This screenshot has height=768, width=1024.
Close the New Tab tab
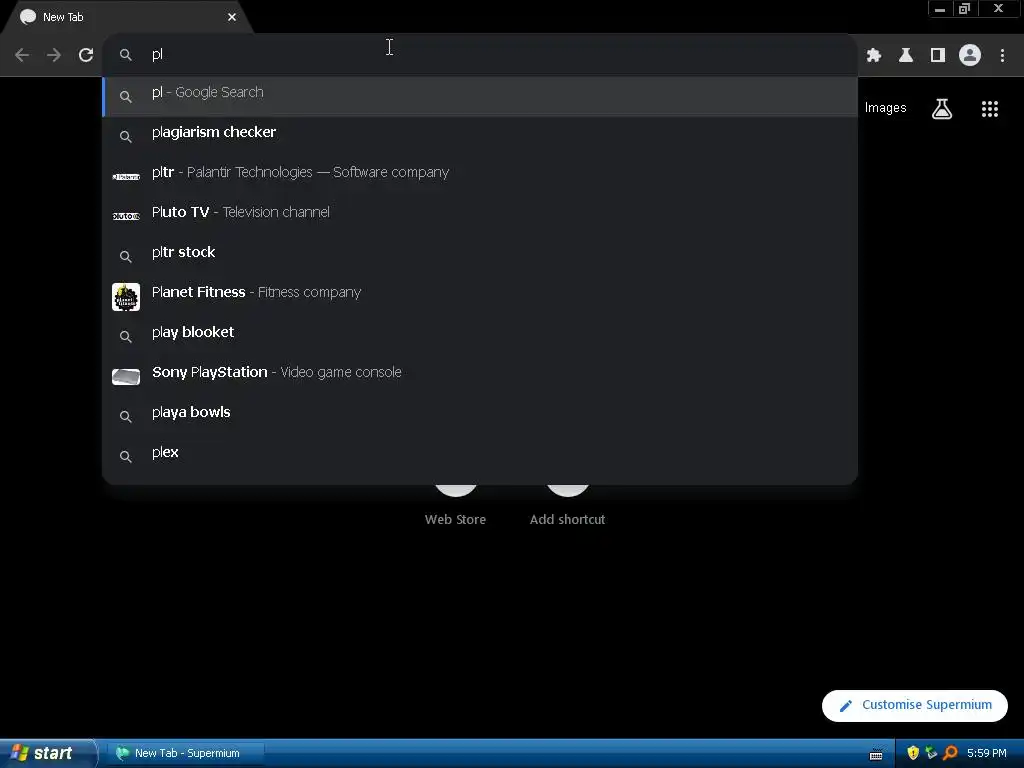[x=232, y=17]
